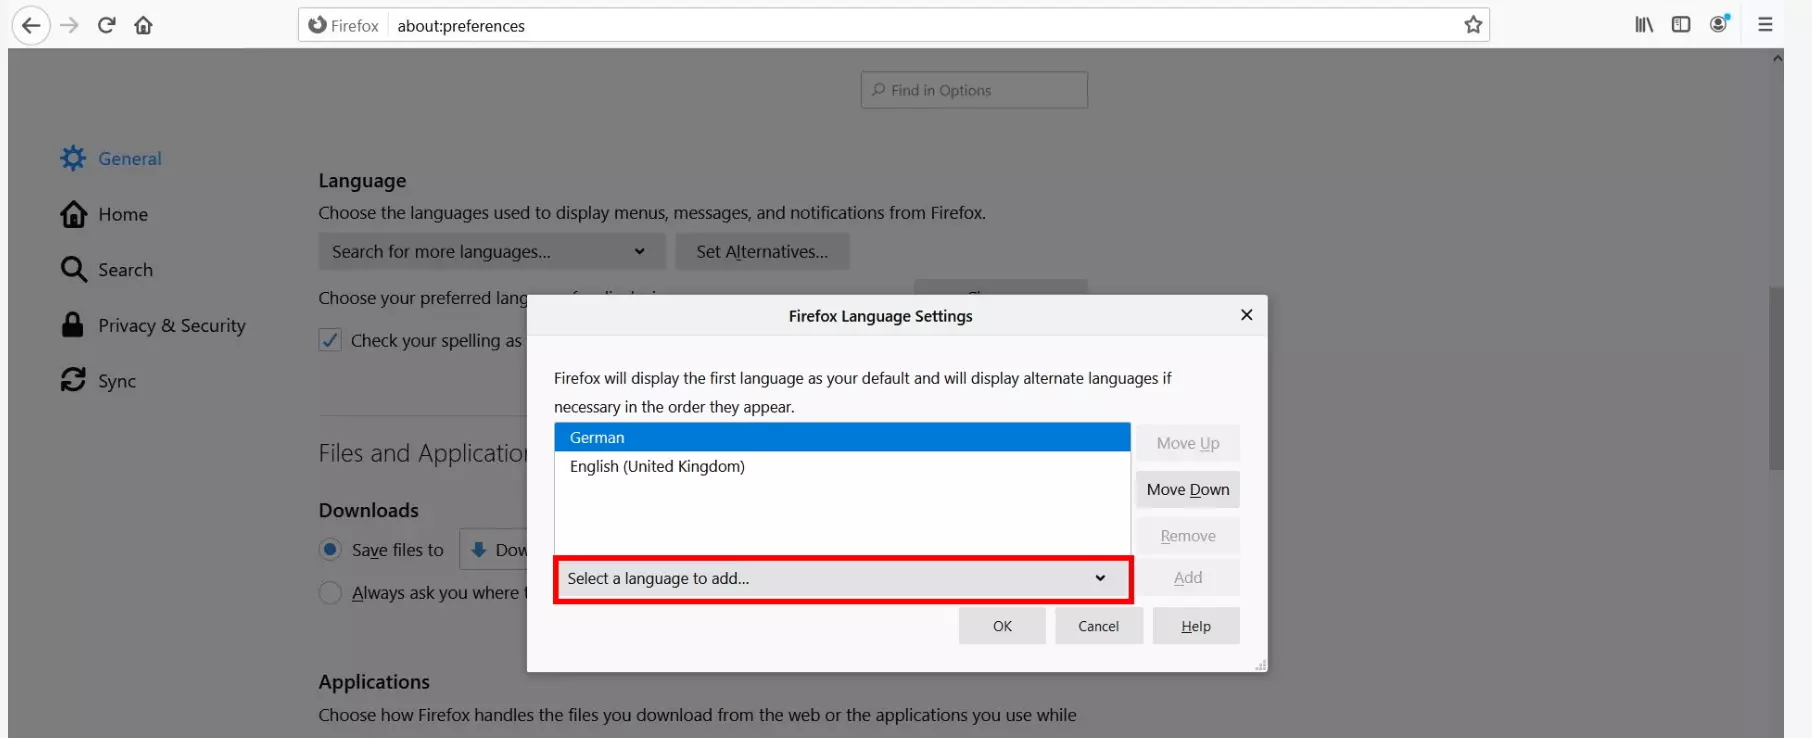Click the download folder button beside Save files to

(x=494, y=550)
